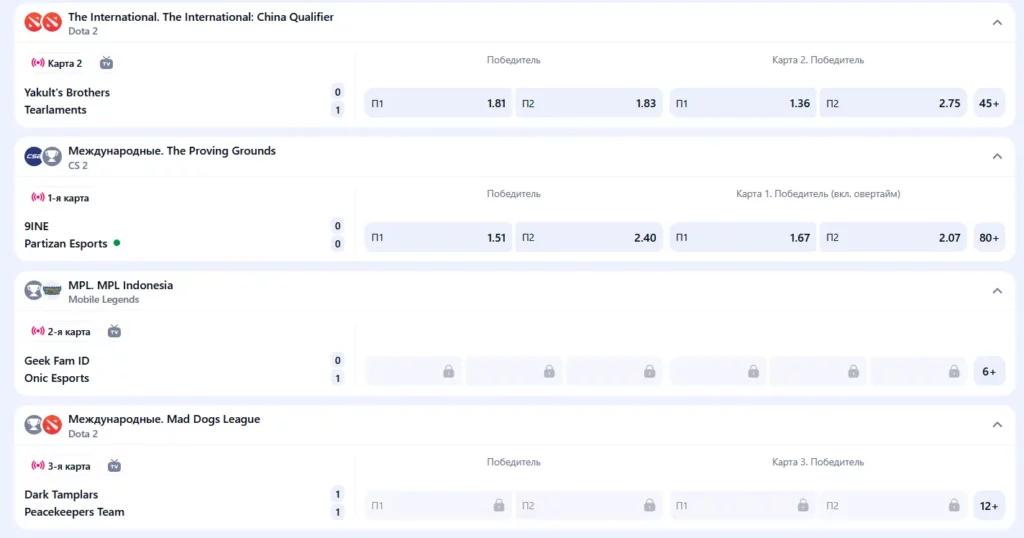Screen dimensions: 1024x538
Task: Select П2 odds 2.40 for Partizan Esports
Action: pyautogui.click(x=589, y=237)
